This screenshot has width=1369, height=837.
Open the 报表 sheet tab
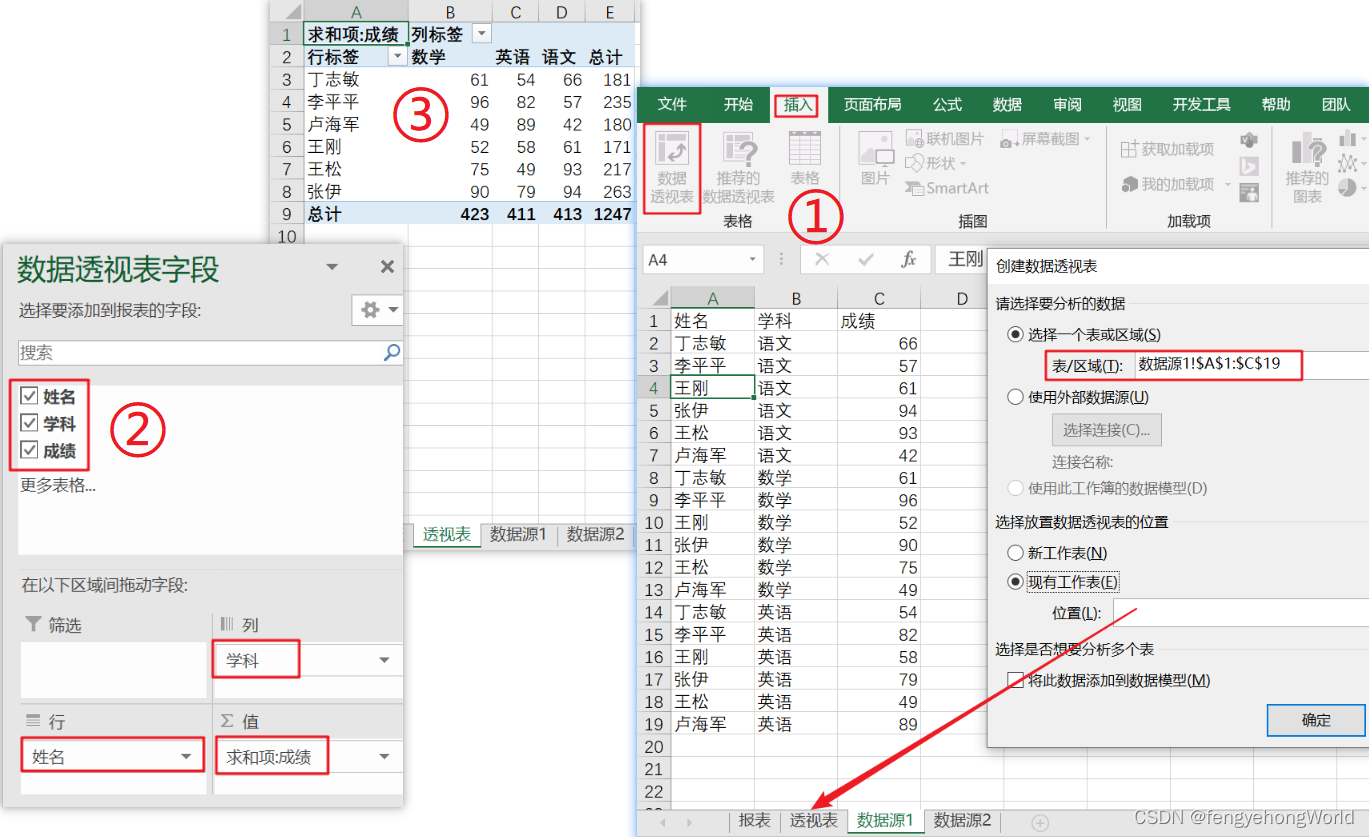pos(755,821)
